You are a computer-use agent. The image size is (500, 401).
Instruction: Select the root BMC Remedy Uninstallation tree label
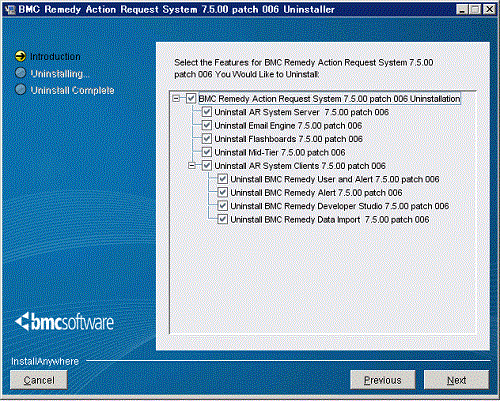point(329,99)
